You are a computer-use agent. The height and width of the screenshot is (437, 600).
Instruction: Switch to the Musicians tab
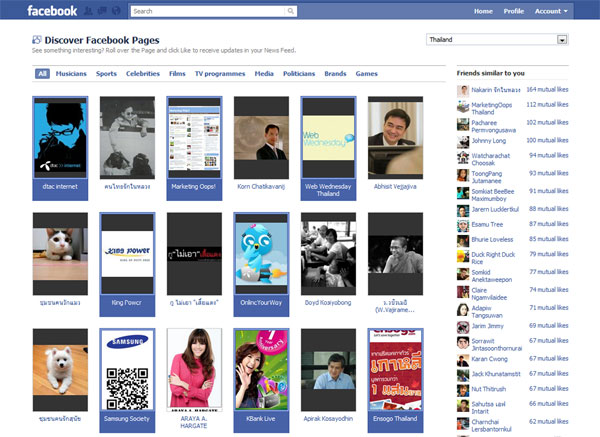click(71, 73)
